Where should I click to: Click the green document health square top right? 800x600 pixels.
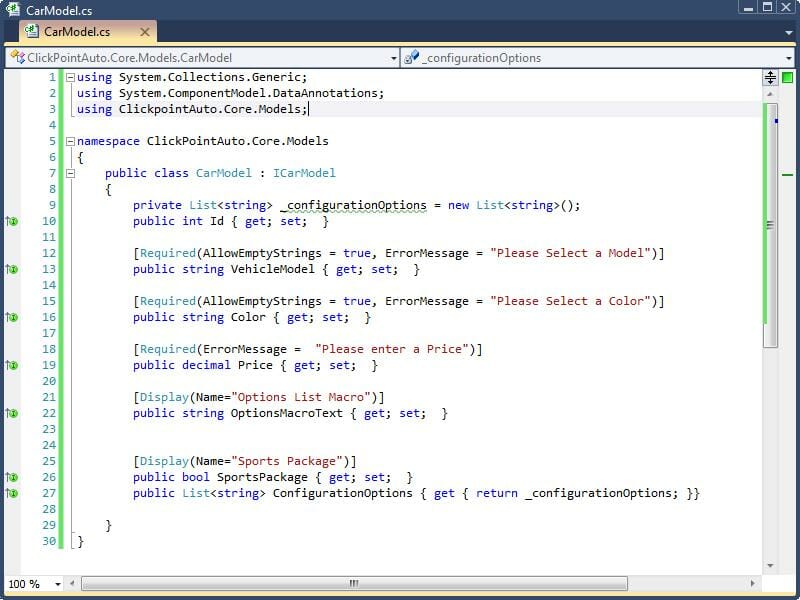[x=788, y=77]
